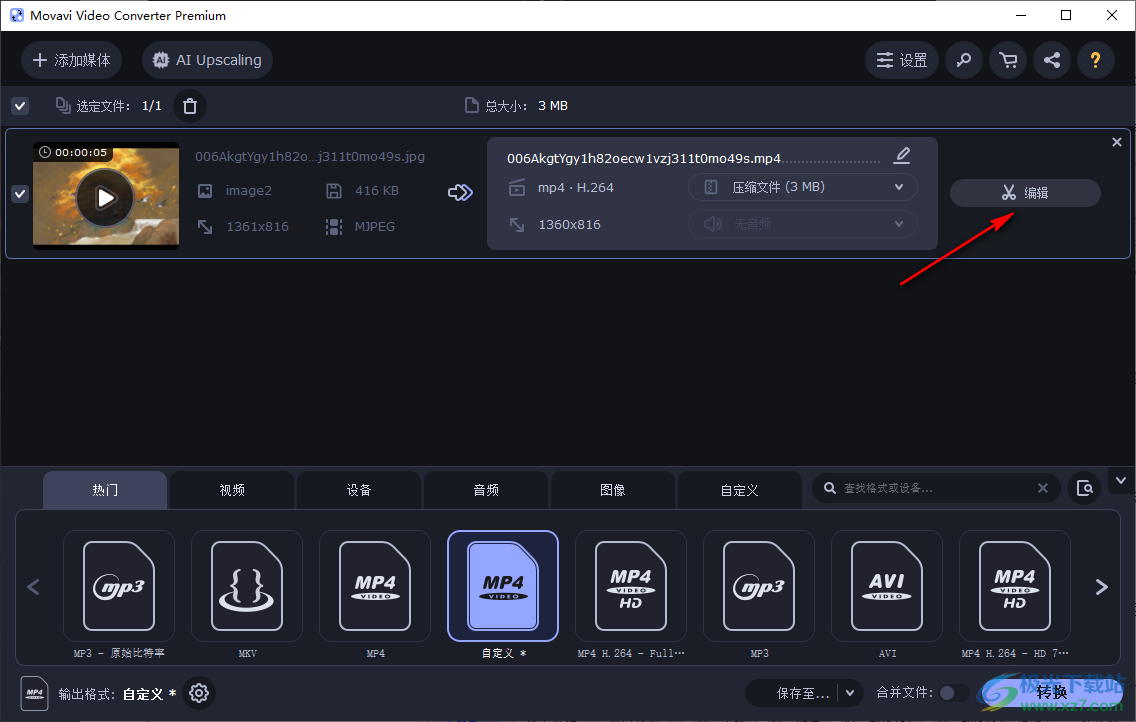Click the key activation icon
The image size is (1136, 722).
pos(964,60)
